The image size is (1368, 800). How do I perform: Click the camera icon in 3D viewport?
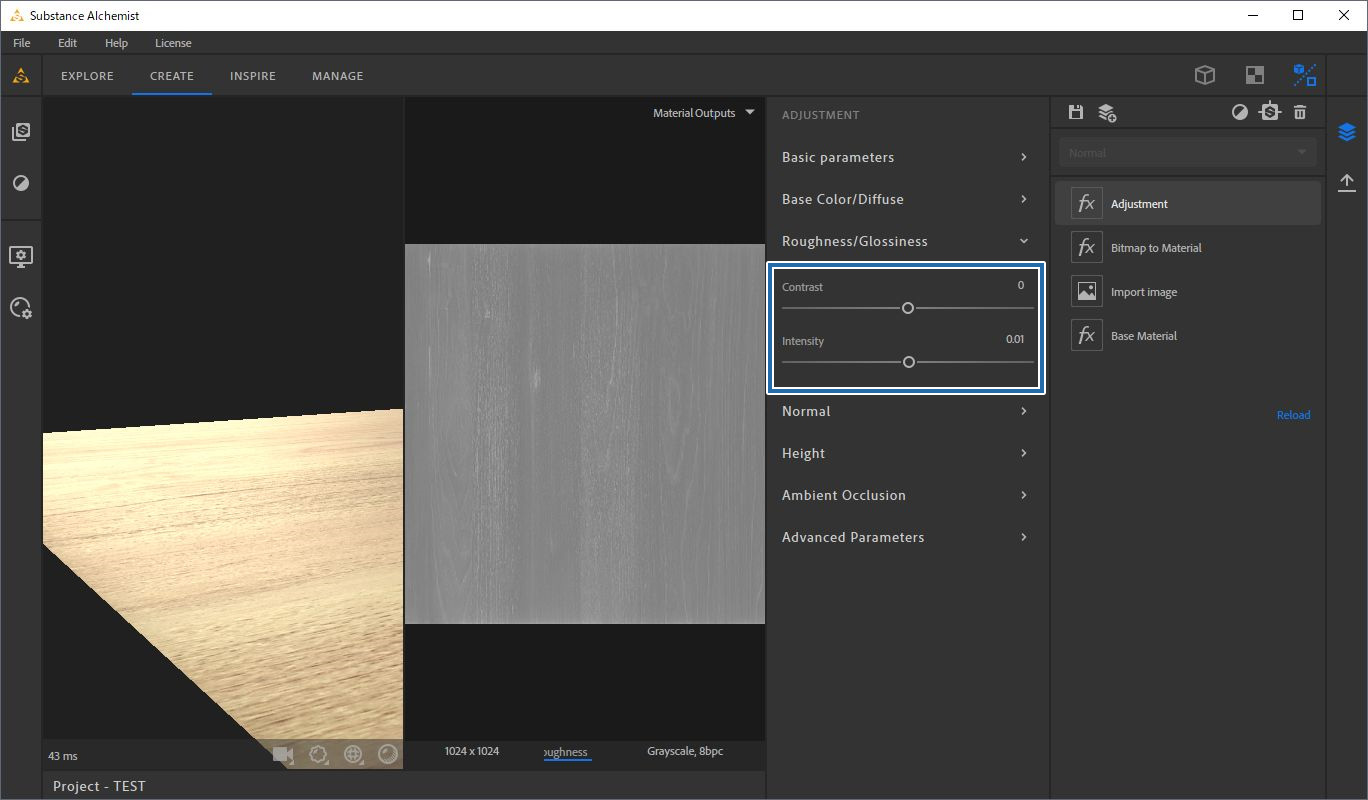click(283, 754)
